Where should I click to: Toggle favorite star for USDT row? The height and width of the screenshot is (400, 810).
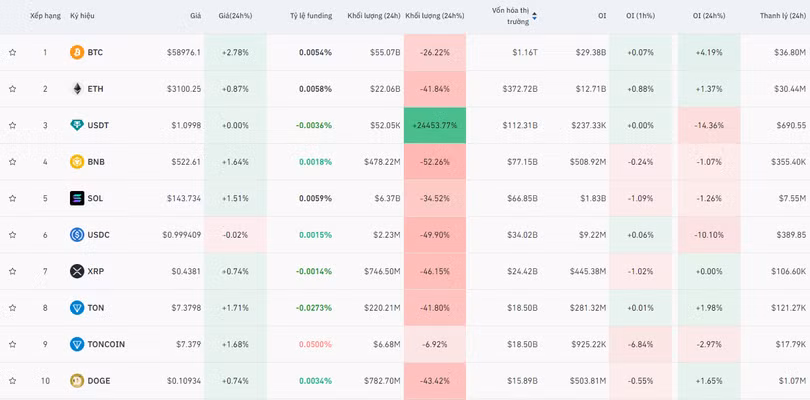click(x=13, y=125)
